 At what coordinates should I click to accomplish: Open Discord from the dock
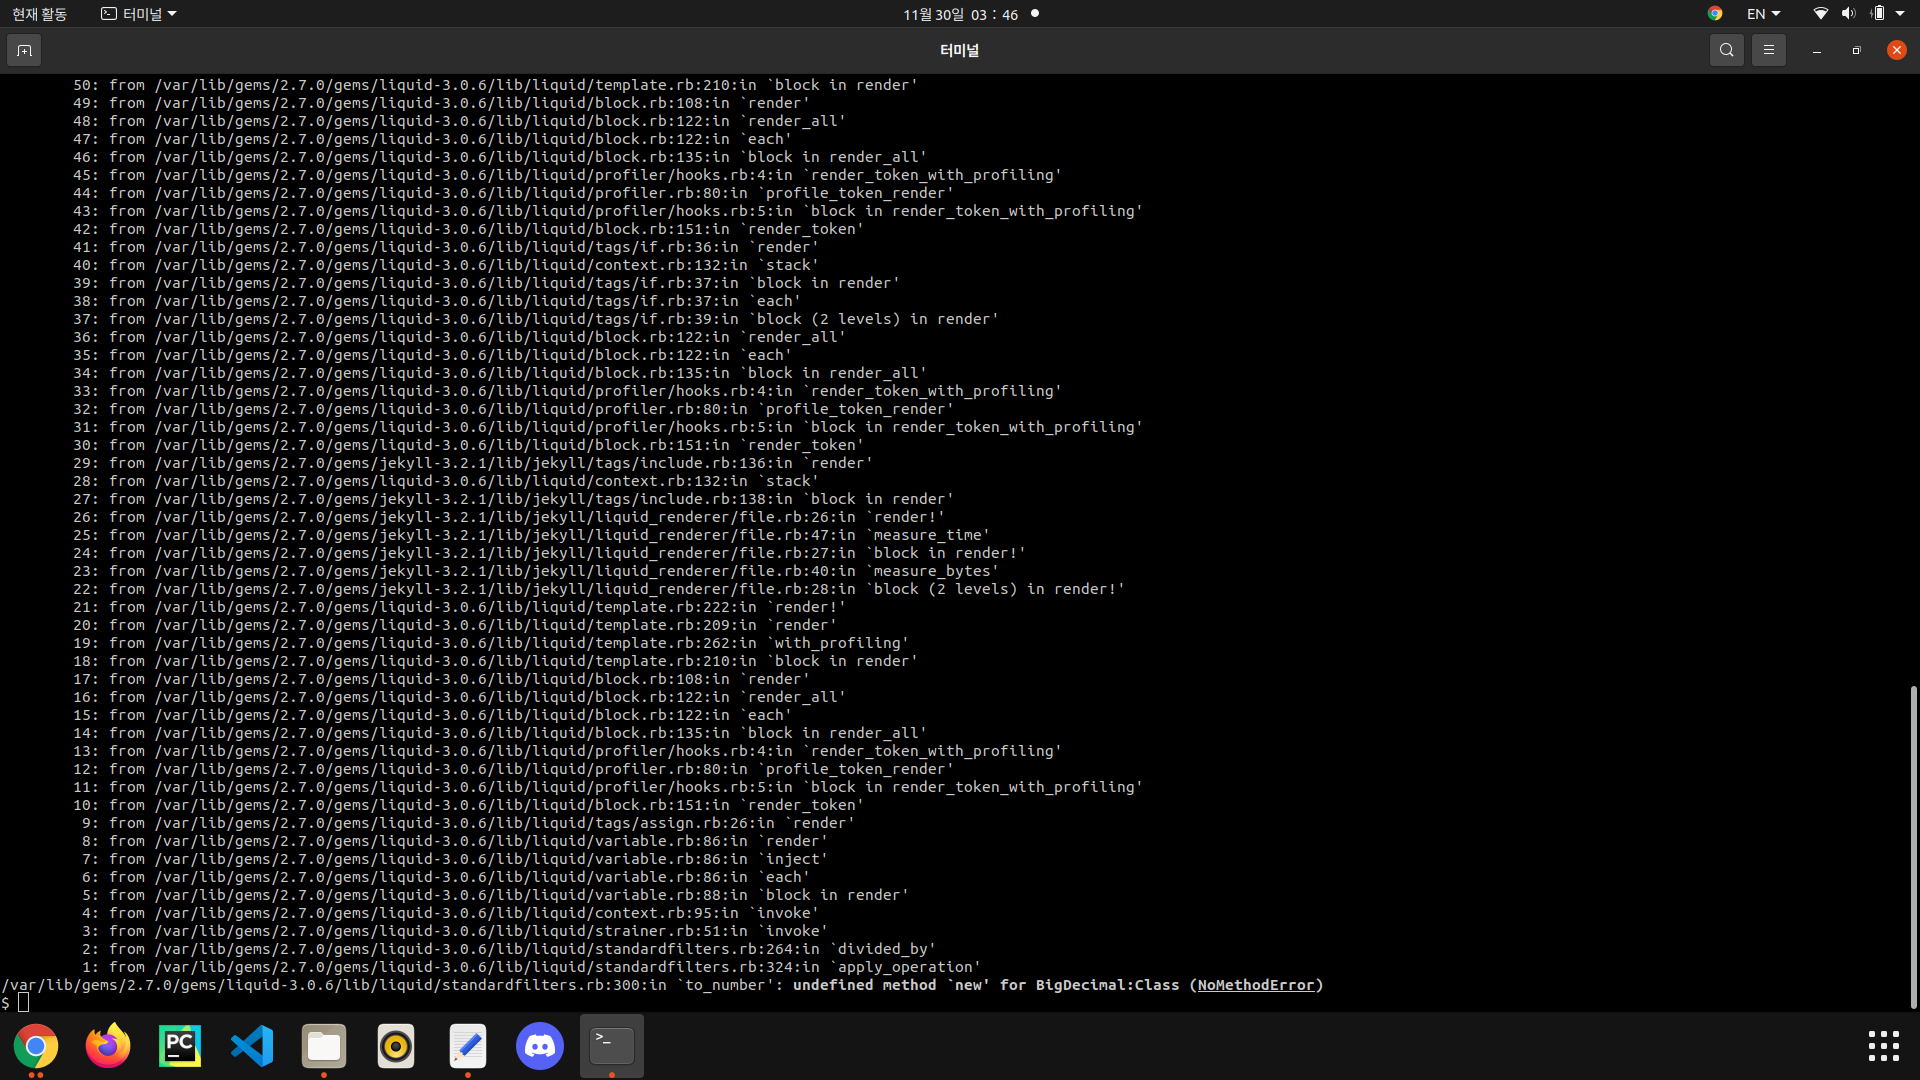coord(540,1047)
